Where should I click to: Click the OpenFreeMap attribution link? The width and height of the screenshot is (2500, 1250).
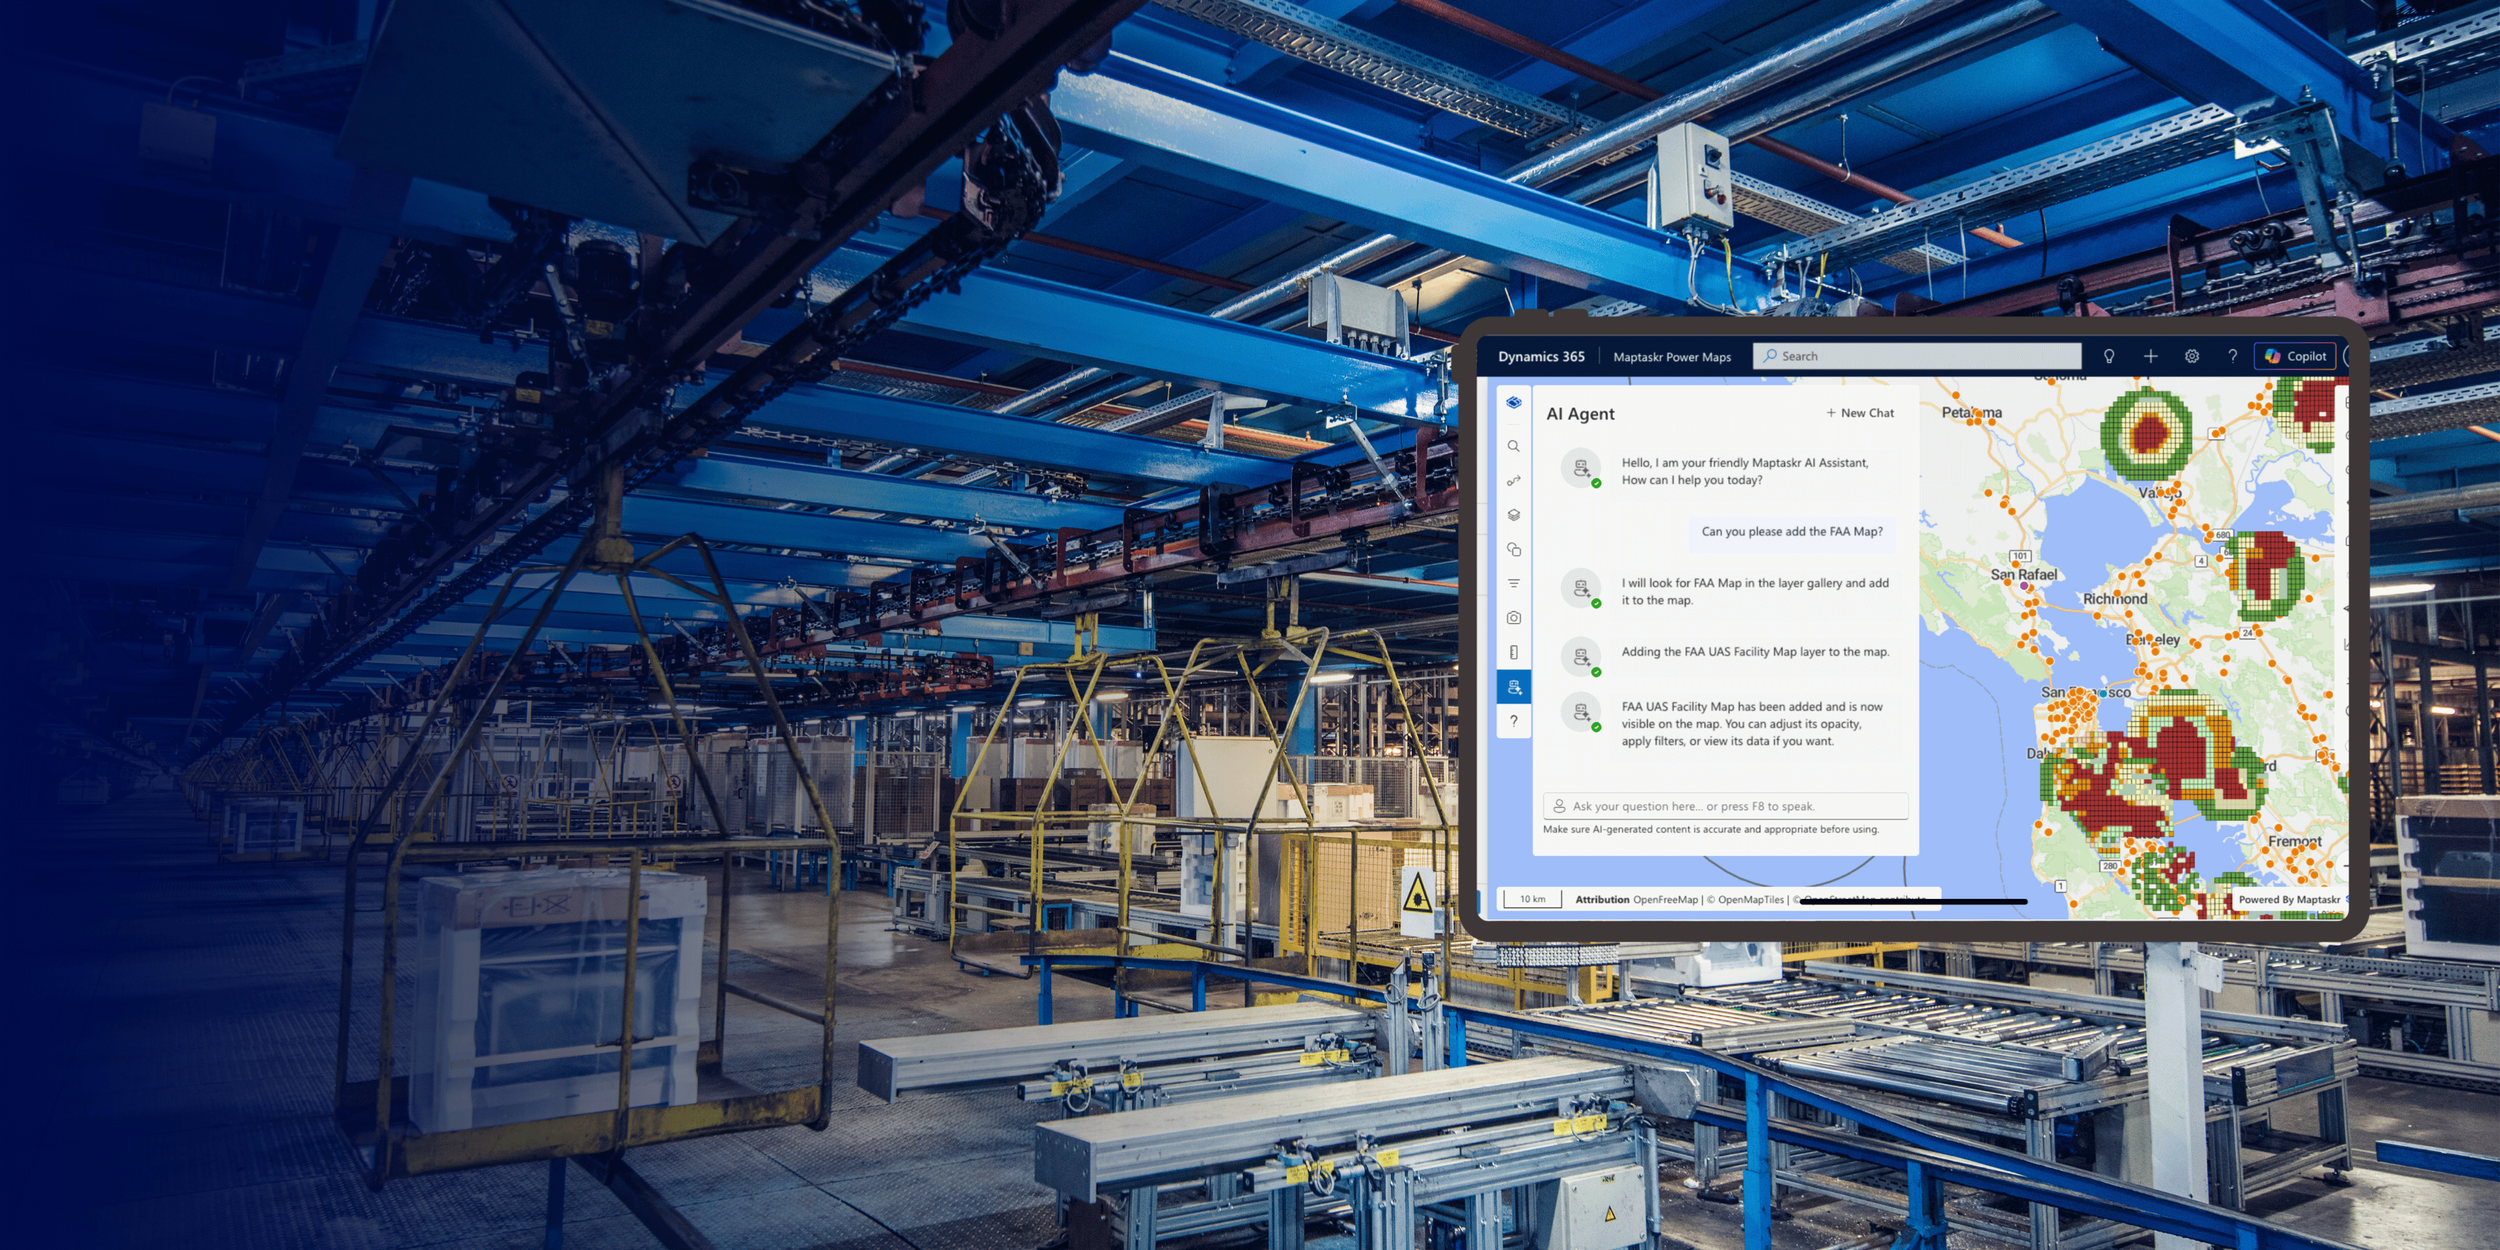tap(1664, 899)
